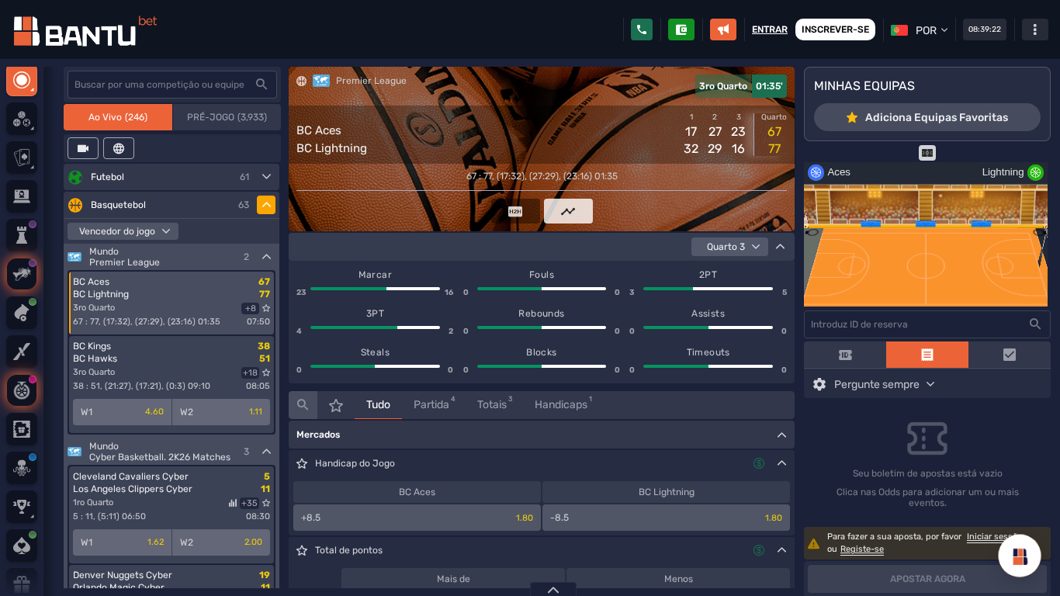Image resolution: width=1060 pixels, height=596 pixels.
Task: Open the sports balls sidebar icon
Action: coord(22,120)
